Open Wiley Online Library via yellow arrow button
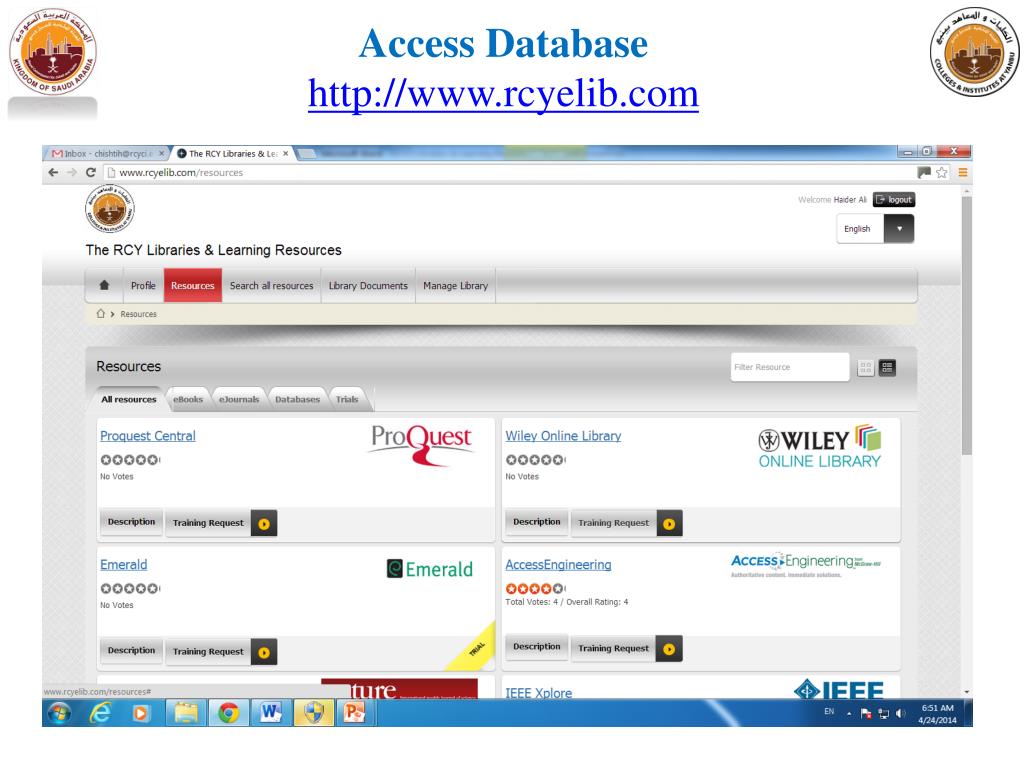This screenshot has width=1024, height=768. (669, 523)
